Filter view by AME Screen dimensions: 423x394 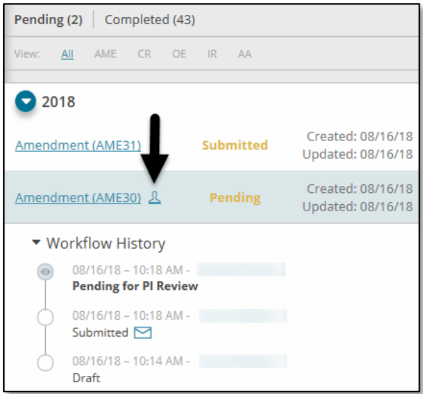[x=105, y=54]
